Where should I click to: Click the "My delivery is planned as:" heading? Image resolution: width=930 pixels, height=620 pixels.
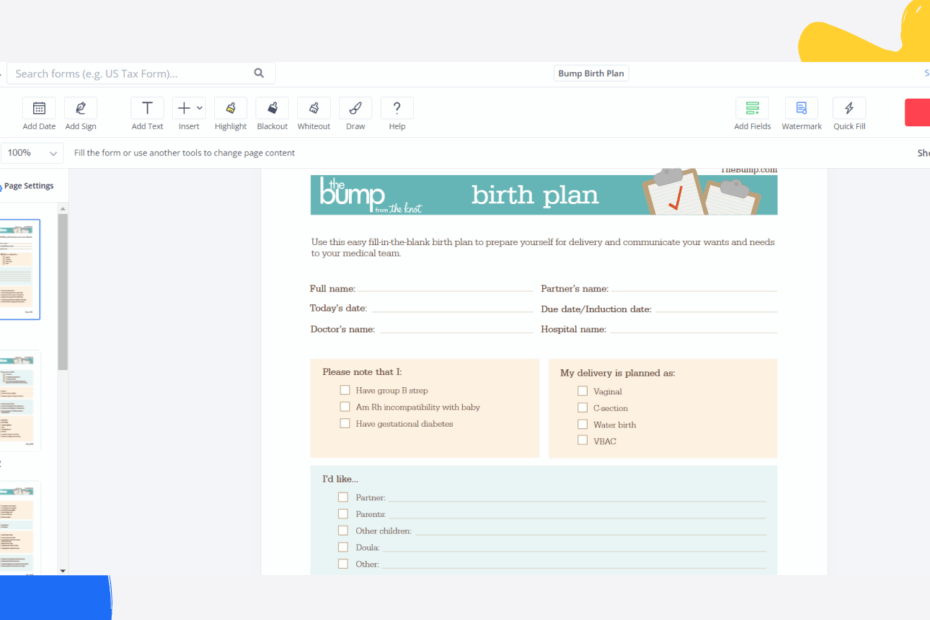point(617,373)
